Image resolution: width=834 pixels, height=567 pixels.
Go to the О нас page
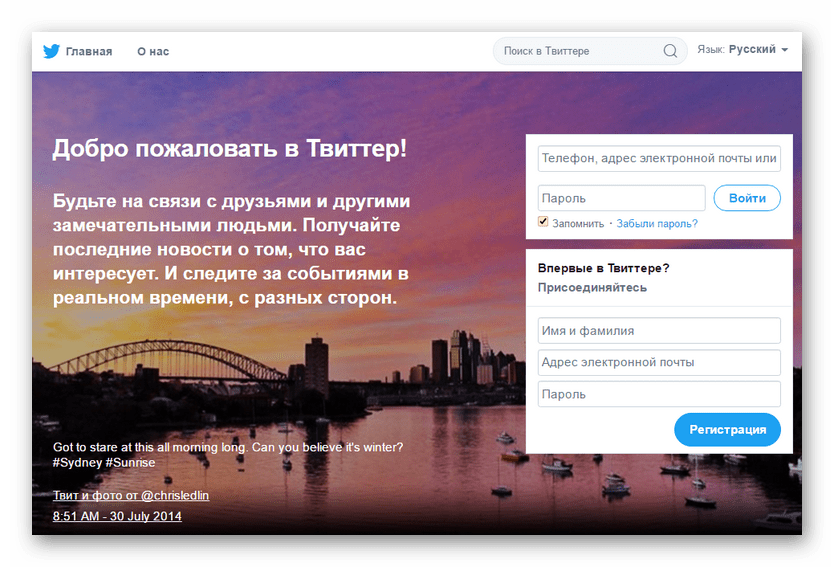coord(153,51)
